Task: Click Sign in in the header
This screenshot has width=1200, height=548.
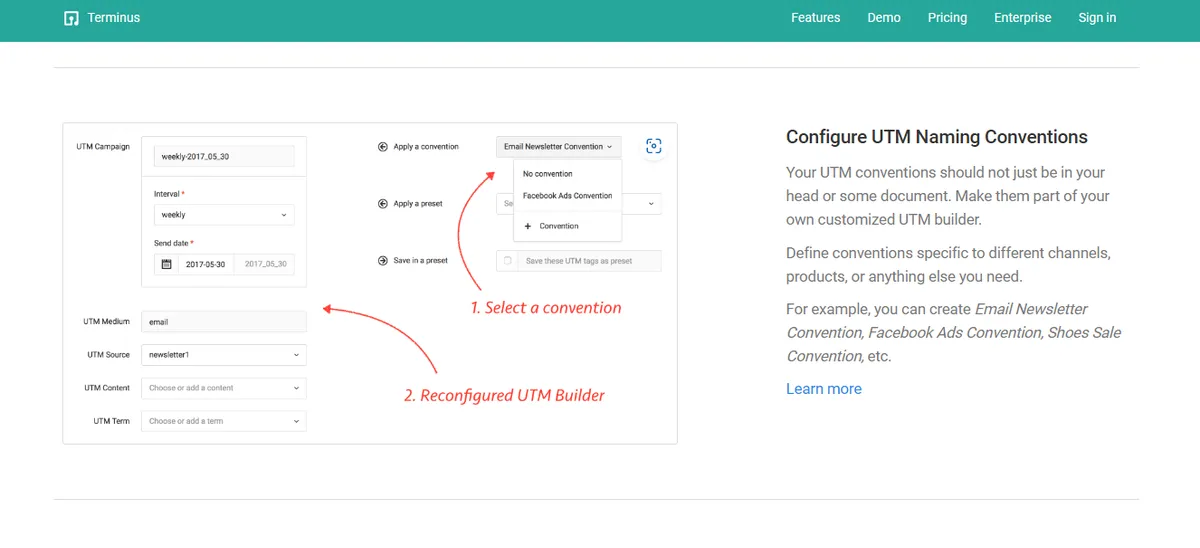Action: (x=1097, y=18)
